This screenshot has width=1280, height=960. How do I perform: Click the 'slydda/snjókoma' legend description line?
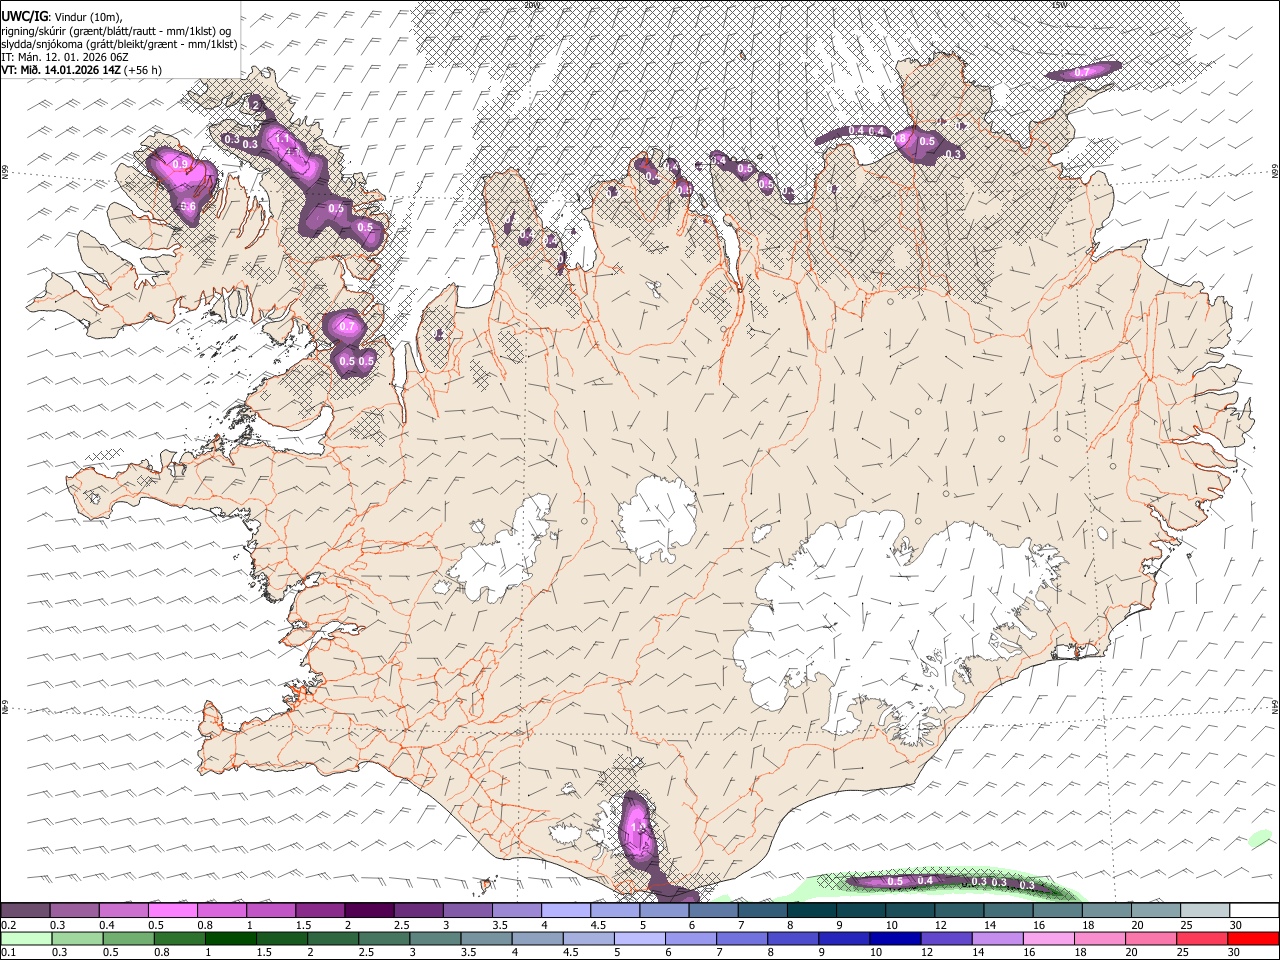coord(119,44)
